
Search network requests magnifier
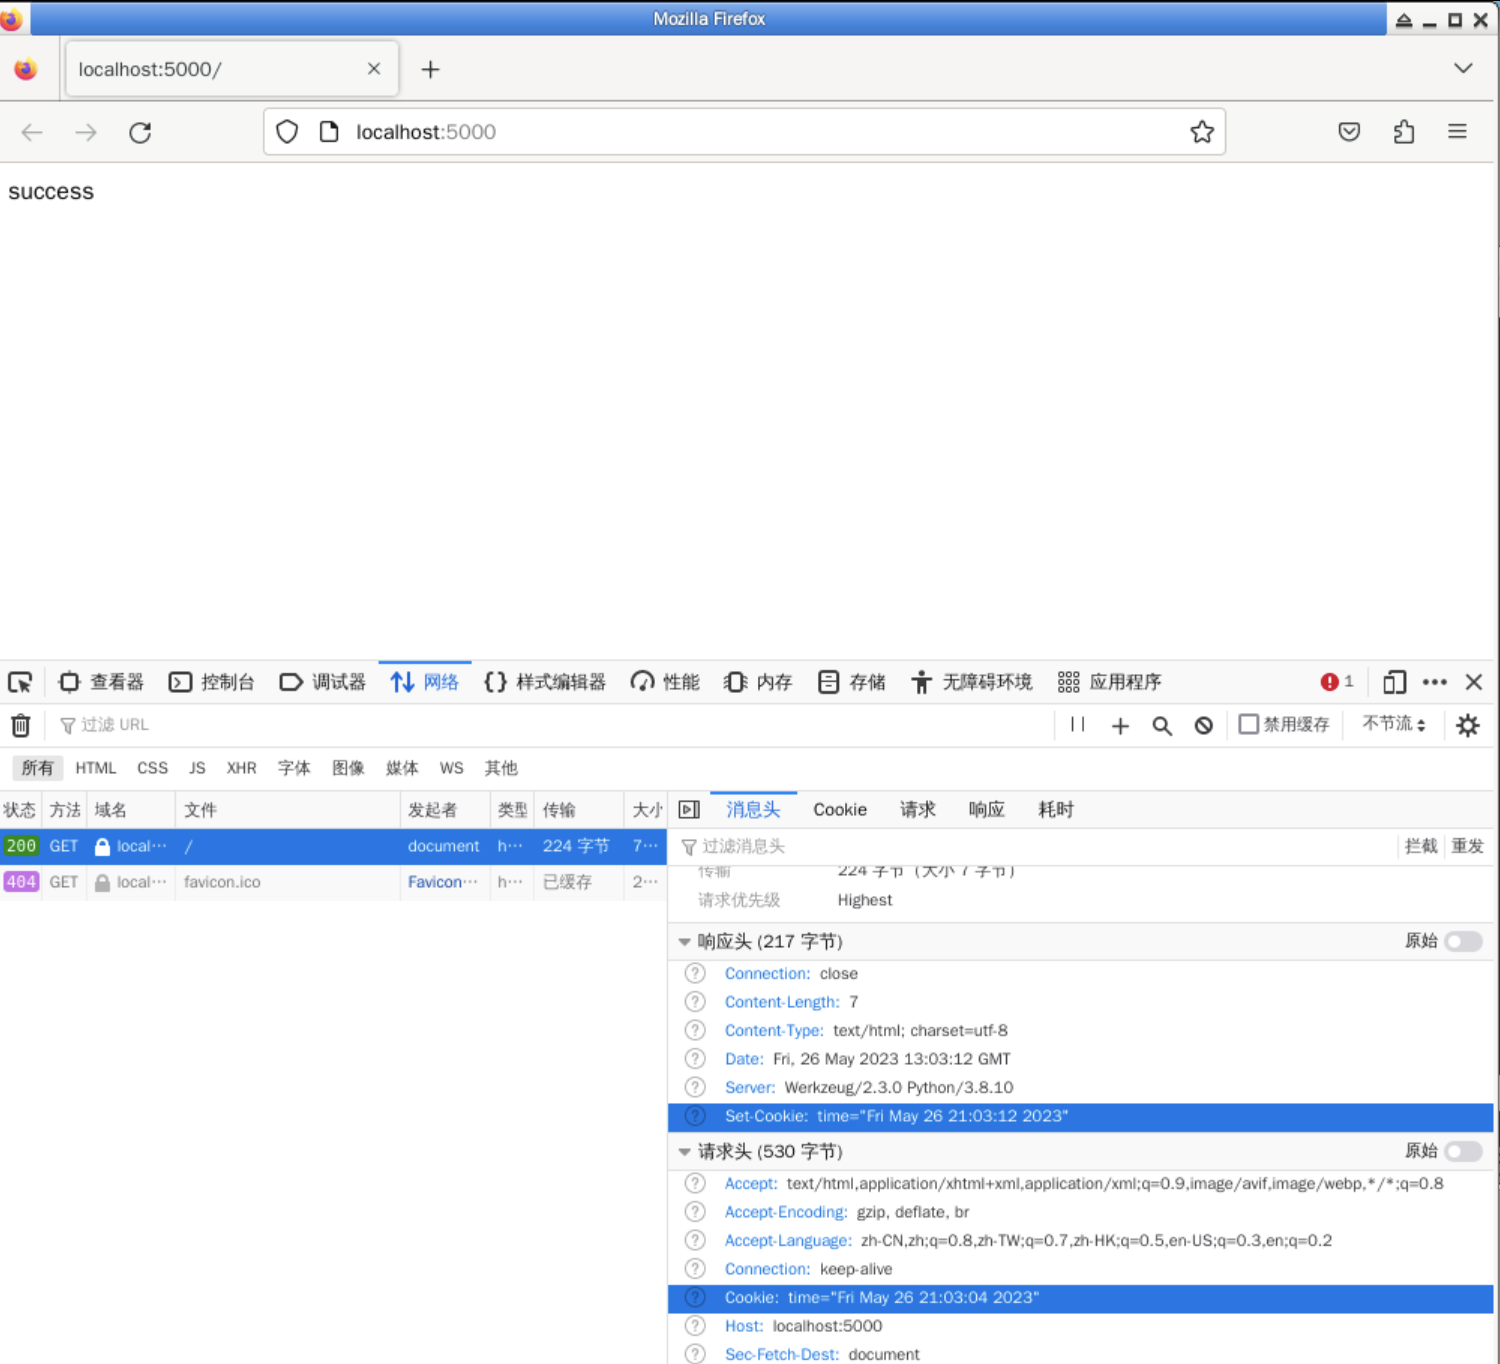[x=1162, y=726]
